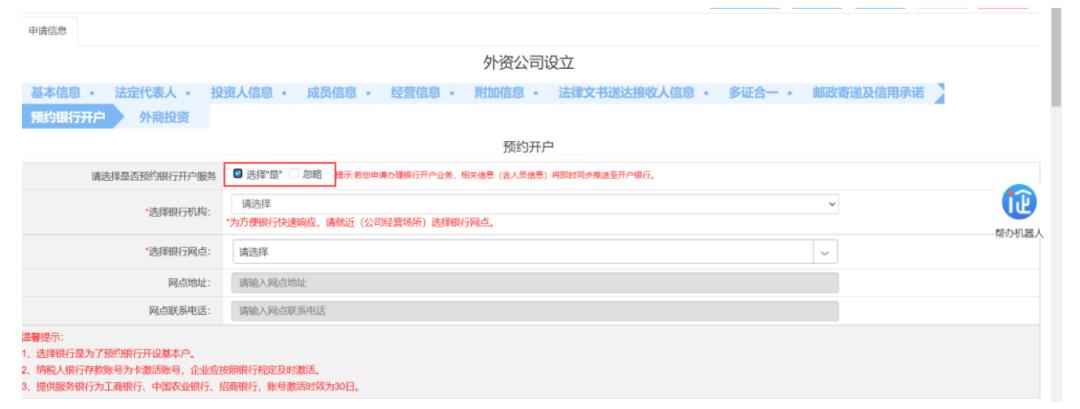Click the red hint about 就近选择银行网点
The width and height of the screenshot is (1080, 409).
tap(360, 223)
